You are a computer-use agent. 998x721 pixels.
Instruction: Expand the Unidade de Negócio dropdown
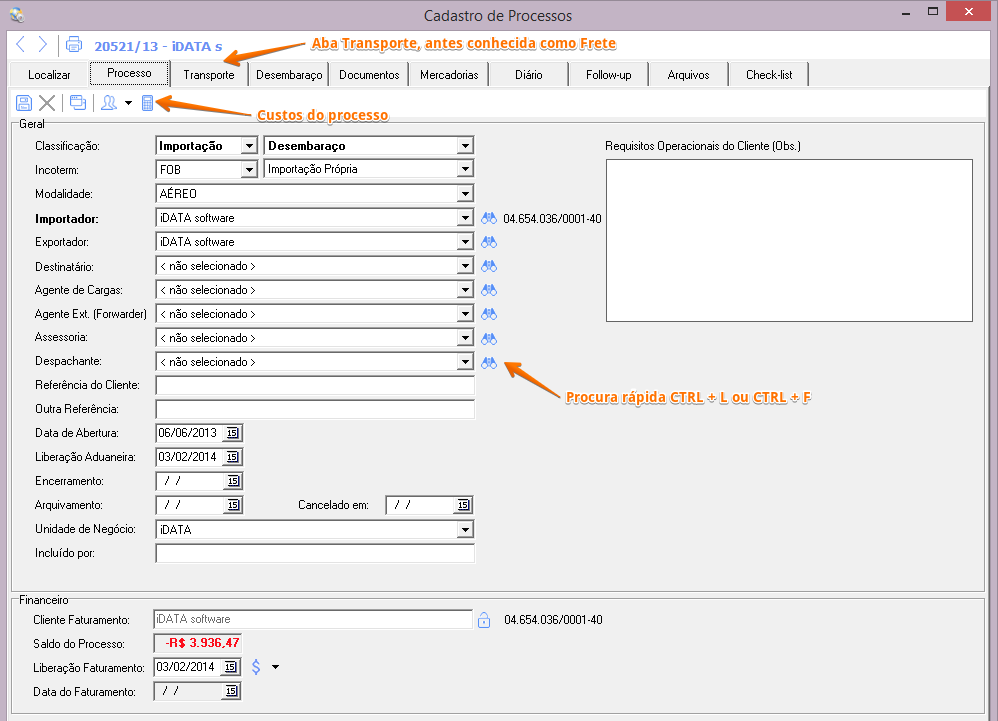[464, 530]
